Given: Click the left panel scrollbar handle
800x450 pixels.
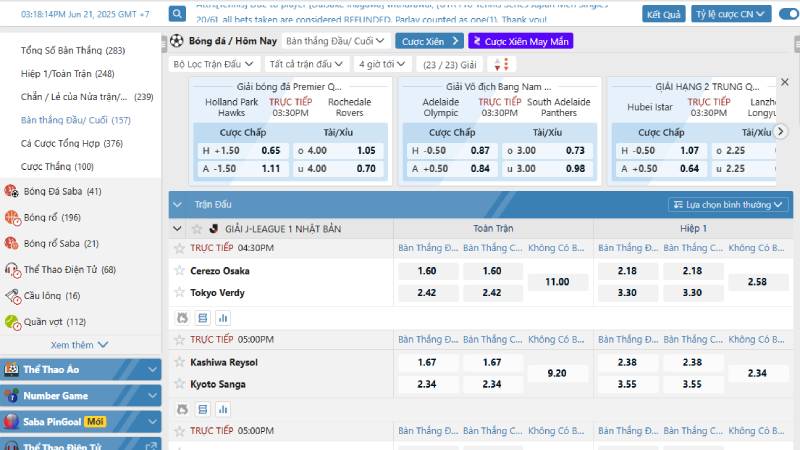Looking at the screenshot, I should click(x=164, y=44).
